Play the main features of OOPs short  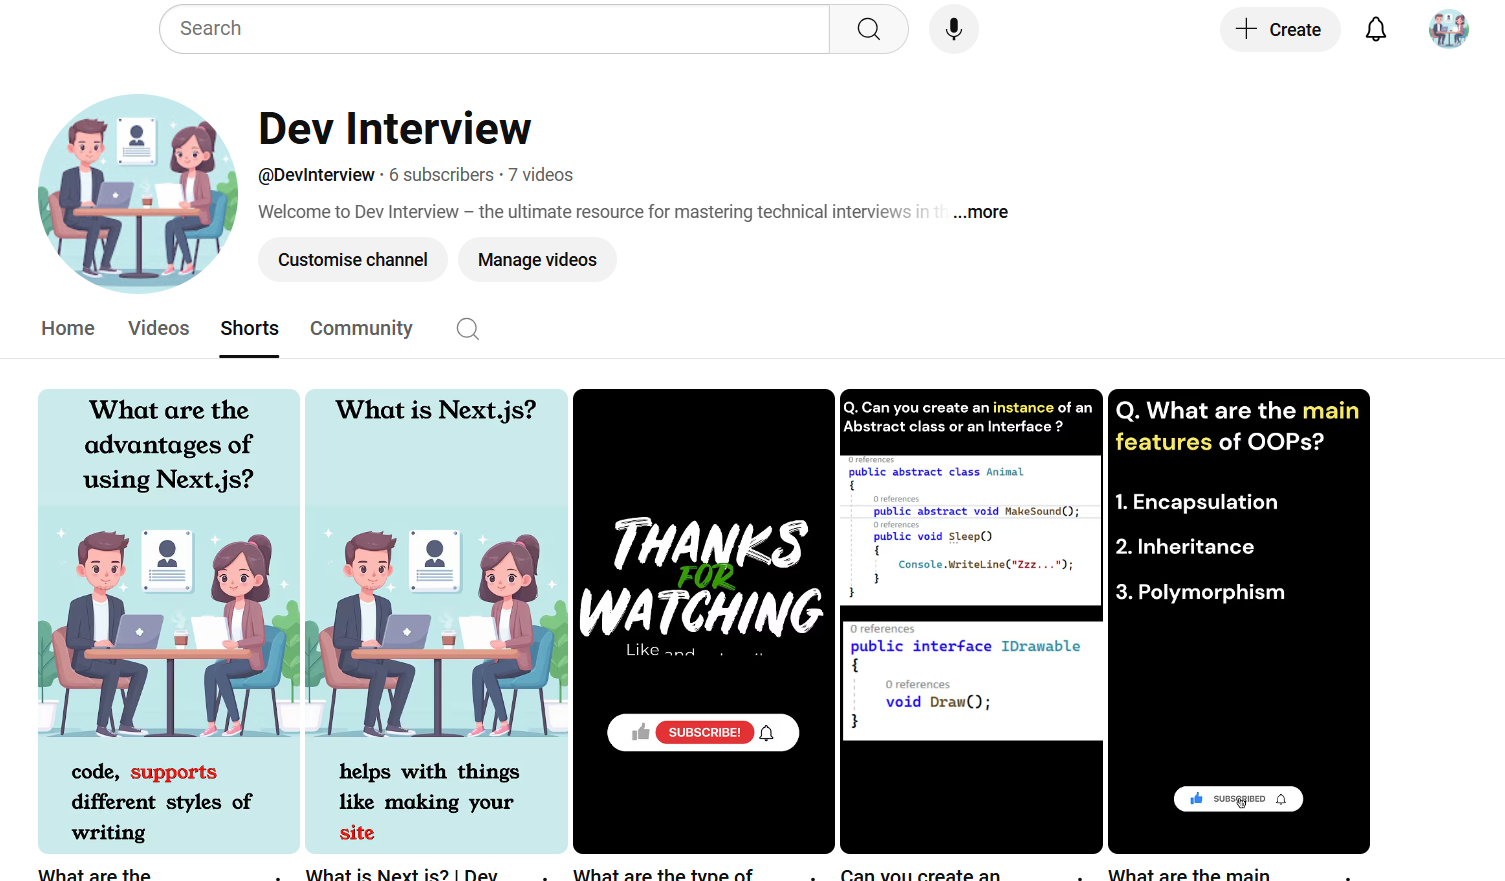click(x=1238, y=620)
